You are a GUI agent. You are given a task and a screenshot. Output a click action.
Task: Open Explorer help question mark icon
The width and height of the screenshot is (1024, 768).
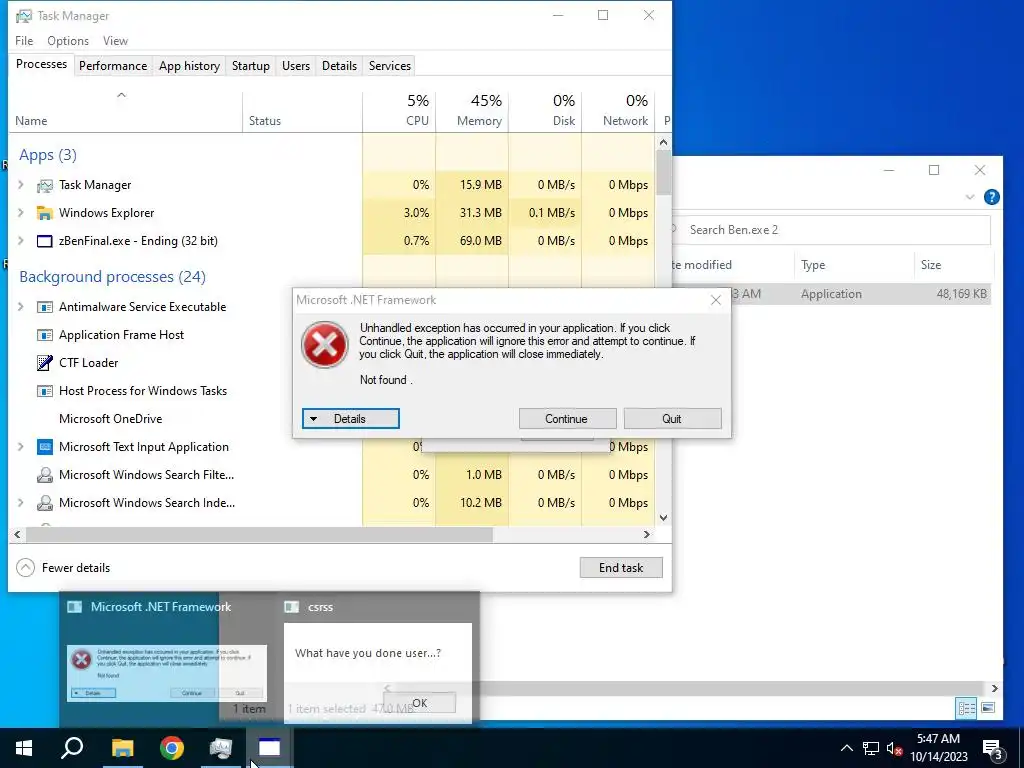pos(991,197)
